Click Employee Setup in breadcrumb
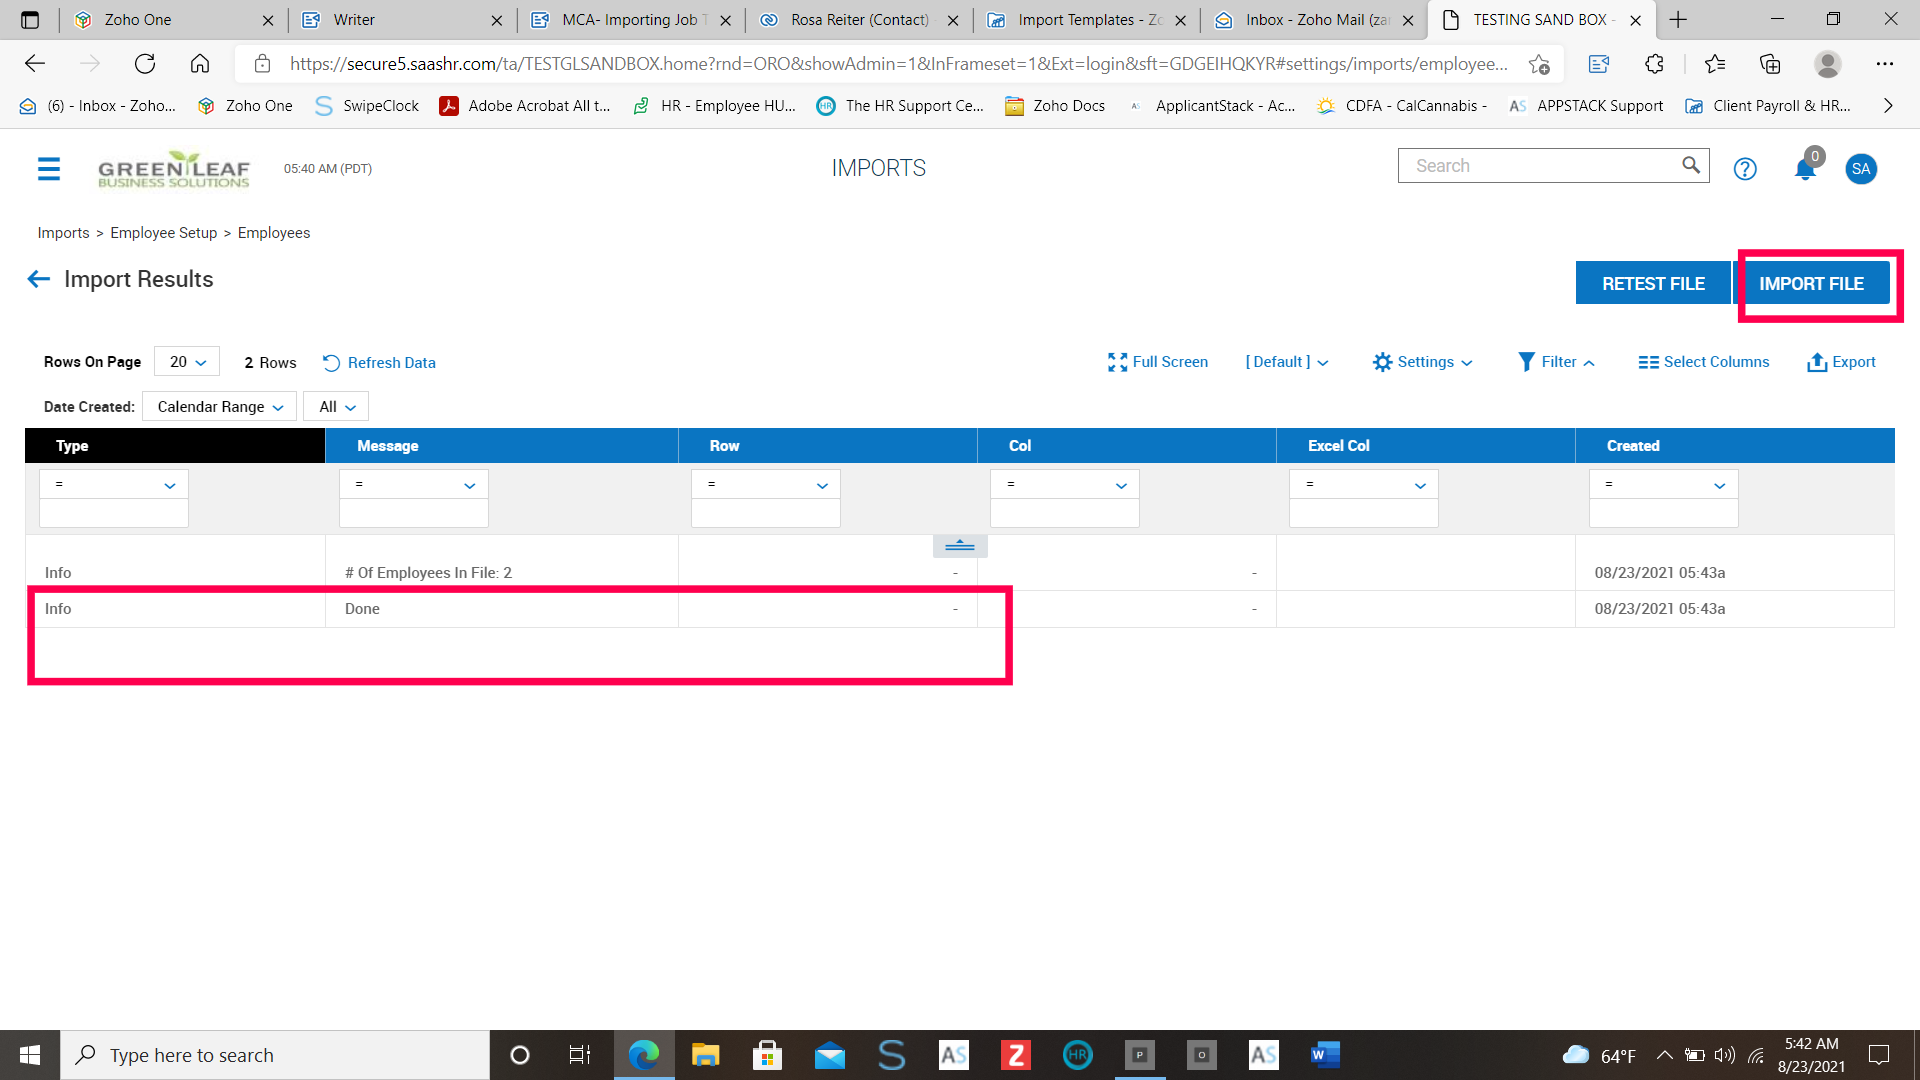Screen dimensions: 1920x1080 coord(163,233)
